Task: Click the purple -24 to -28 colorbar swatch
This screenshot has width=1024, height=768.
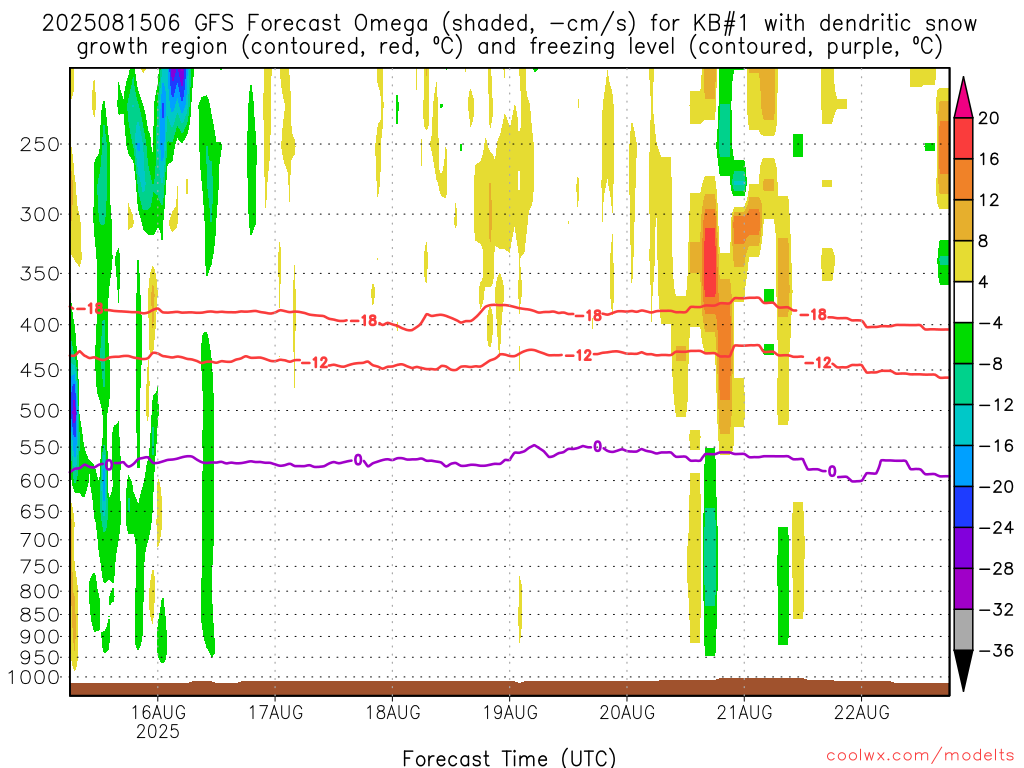Action: pos(963,548)
